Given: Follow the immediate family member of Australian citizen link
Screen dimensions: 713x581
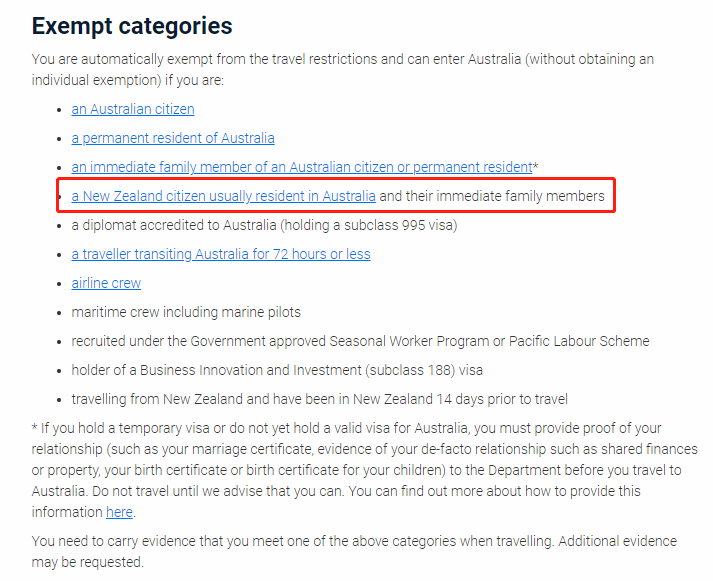Looking at the screenshot, I should 302,167.
